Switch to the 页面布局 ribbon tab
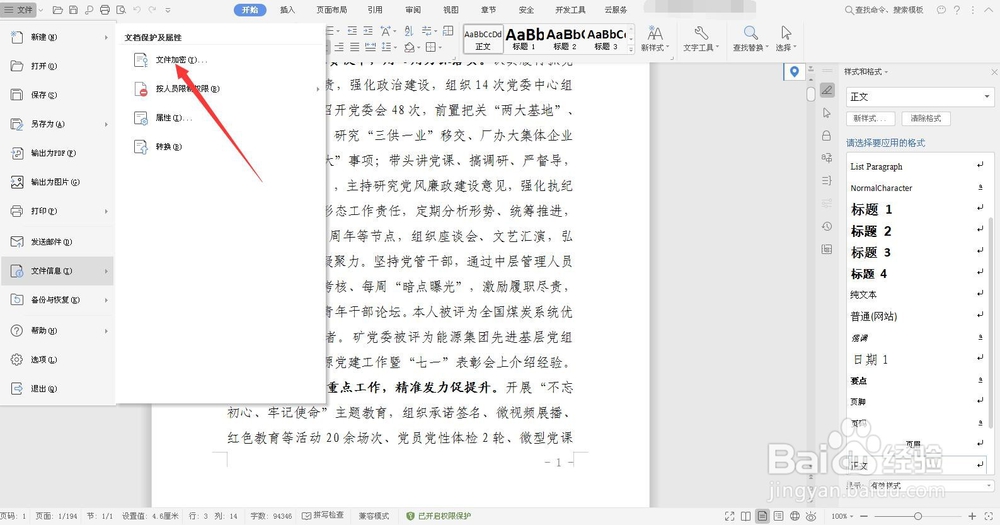 [332, 10]
